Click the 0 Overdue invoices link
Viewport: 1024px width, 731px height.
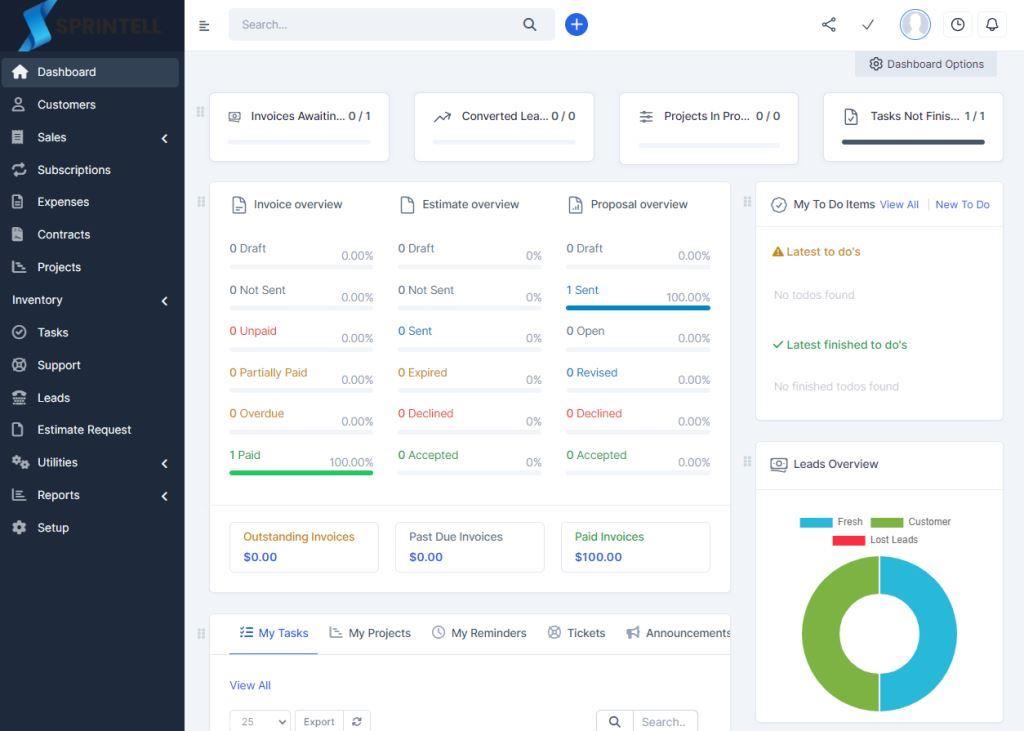pyautogui.click(x=257, y=414)
